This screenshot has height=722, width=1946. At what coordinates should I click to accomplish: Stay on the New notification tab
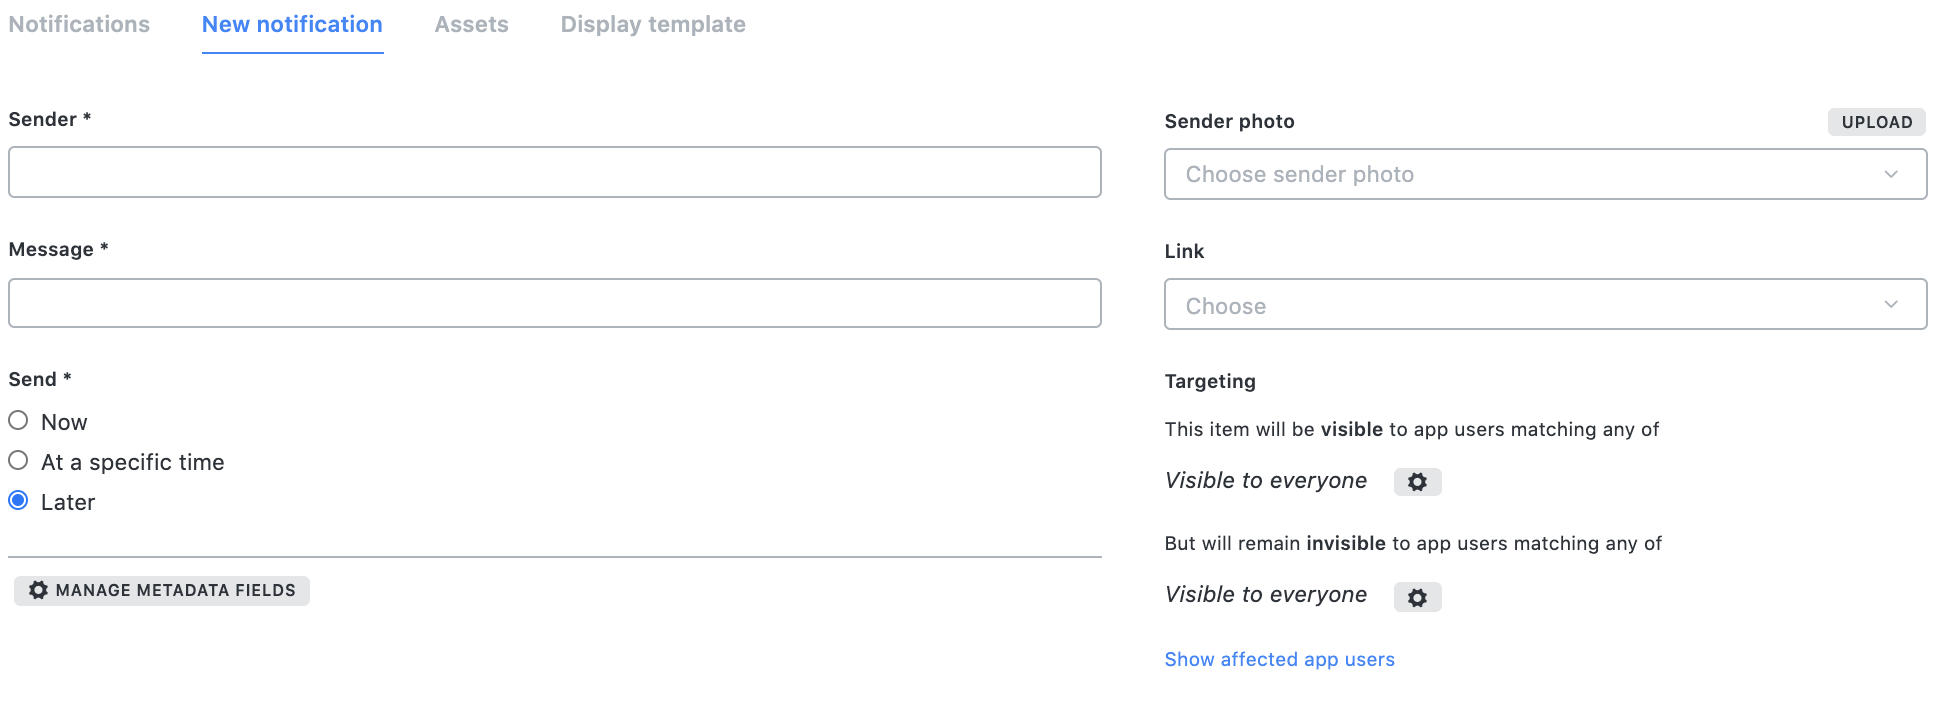tap(291, 24)
